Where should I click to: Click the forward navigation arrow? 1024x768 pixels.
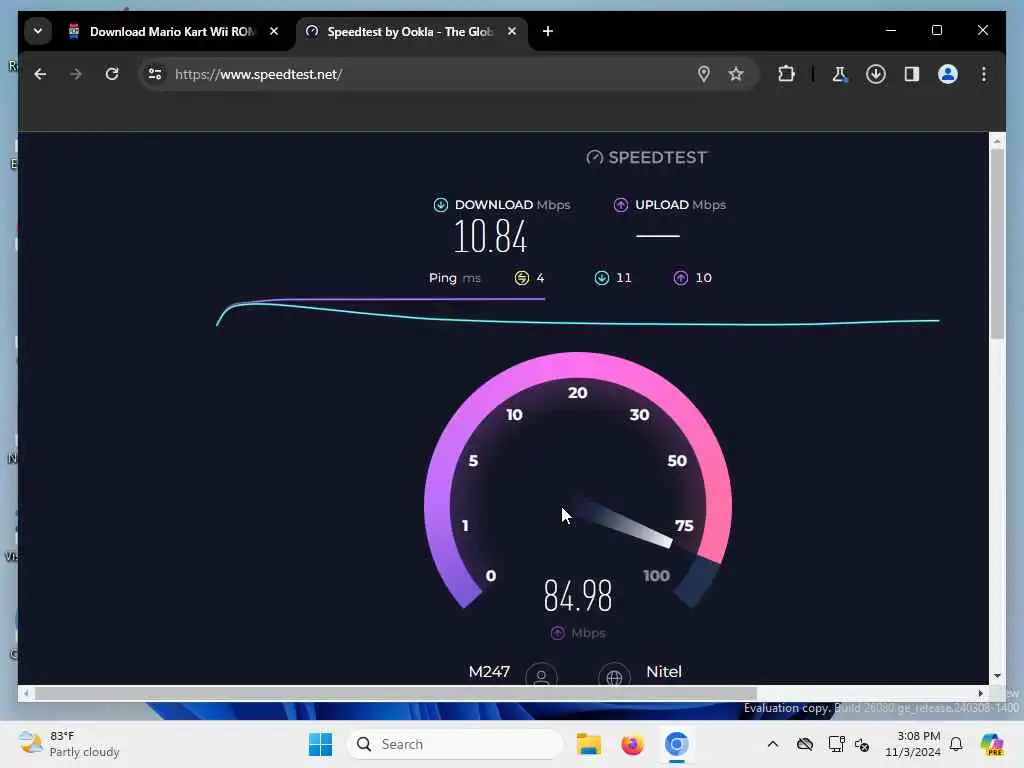(x=76, y=74)
